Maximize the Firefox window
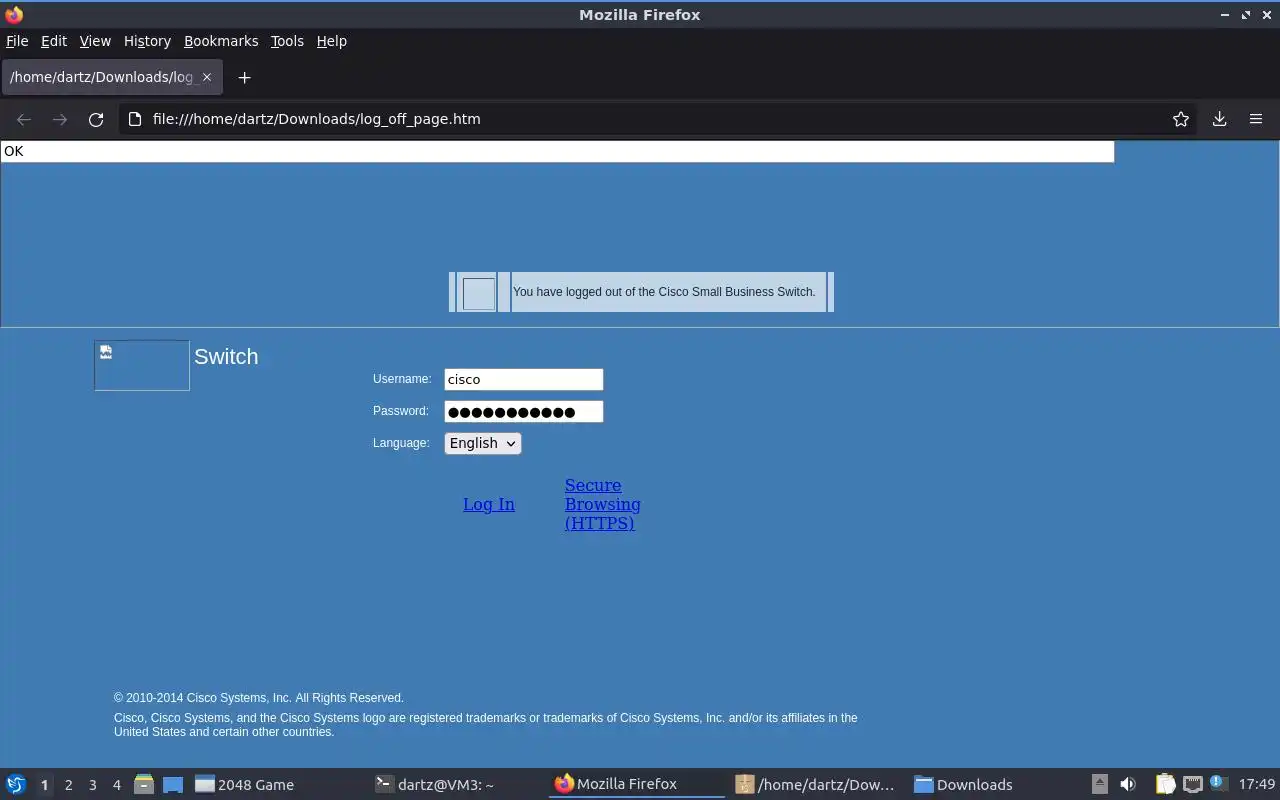Viewport: 1280px width, 800px height. [1246, 15]
